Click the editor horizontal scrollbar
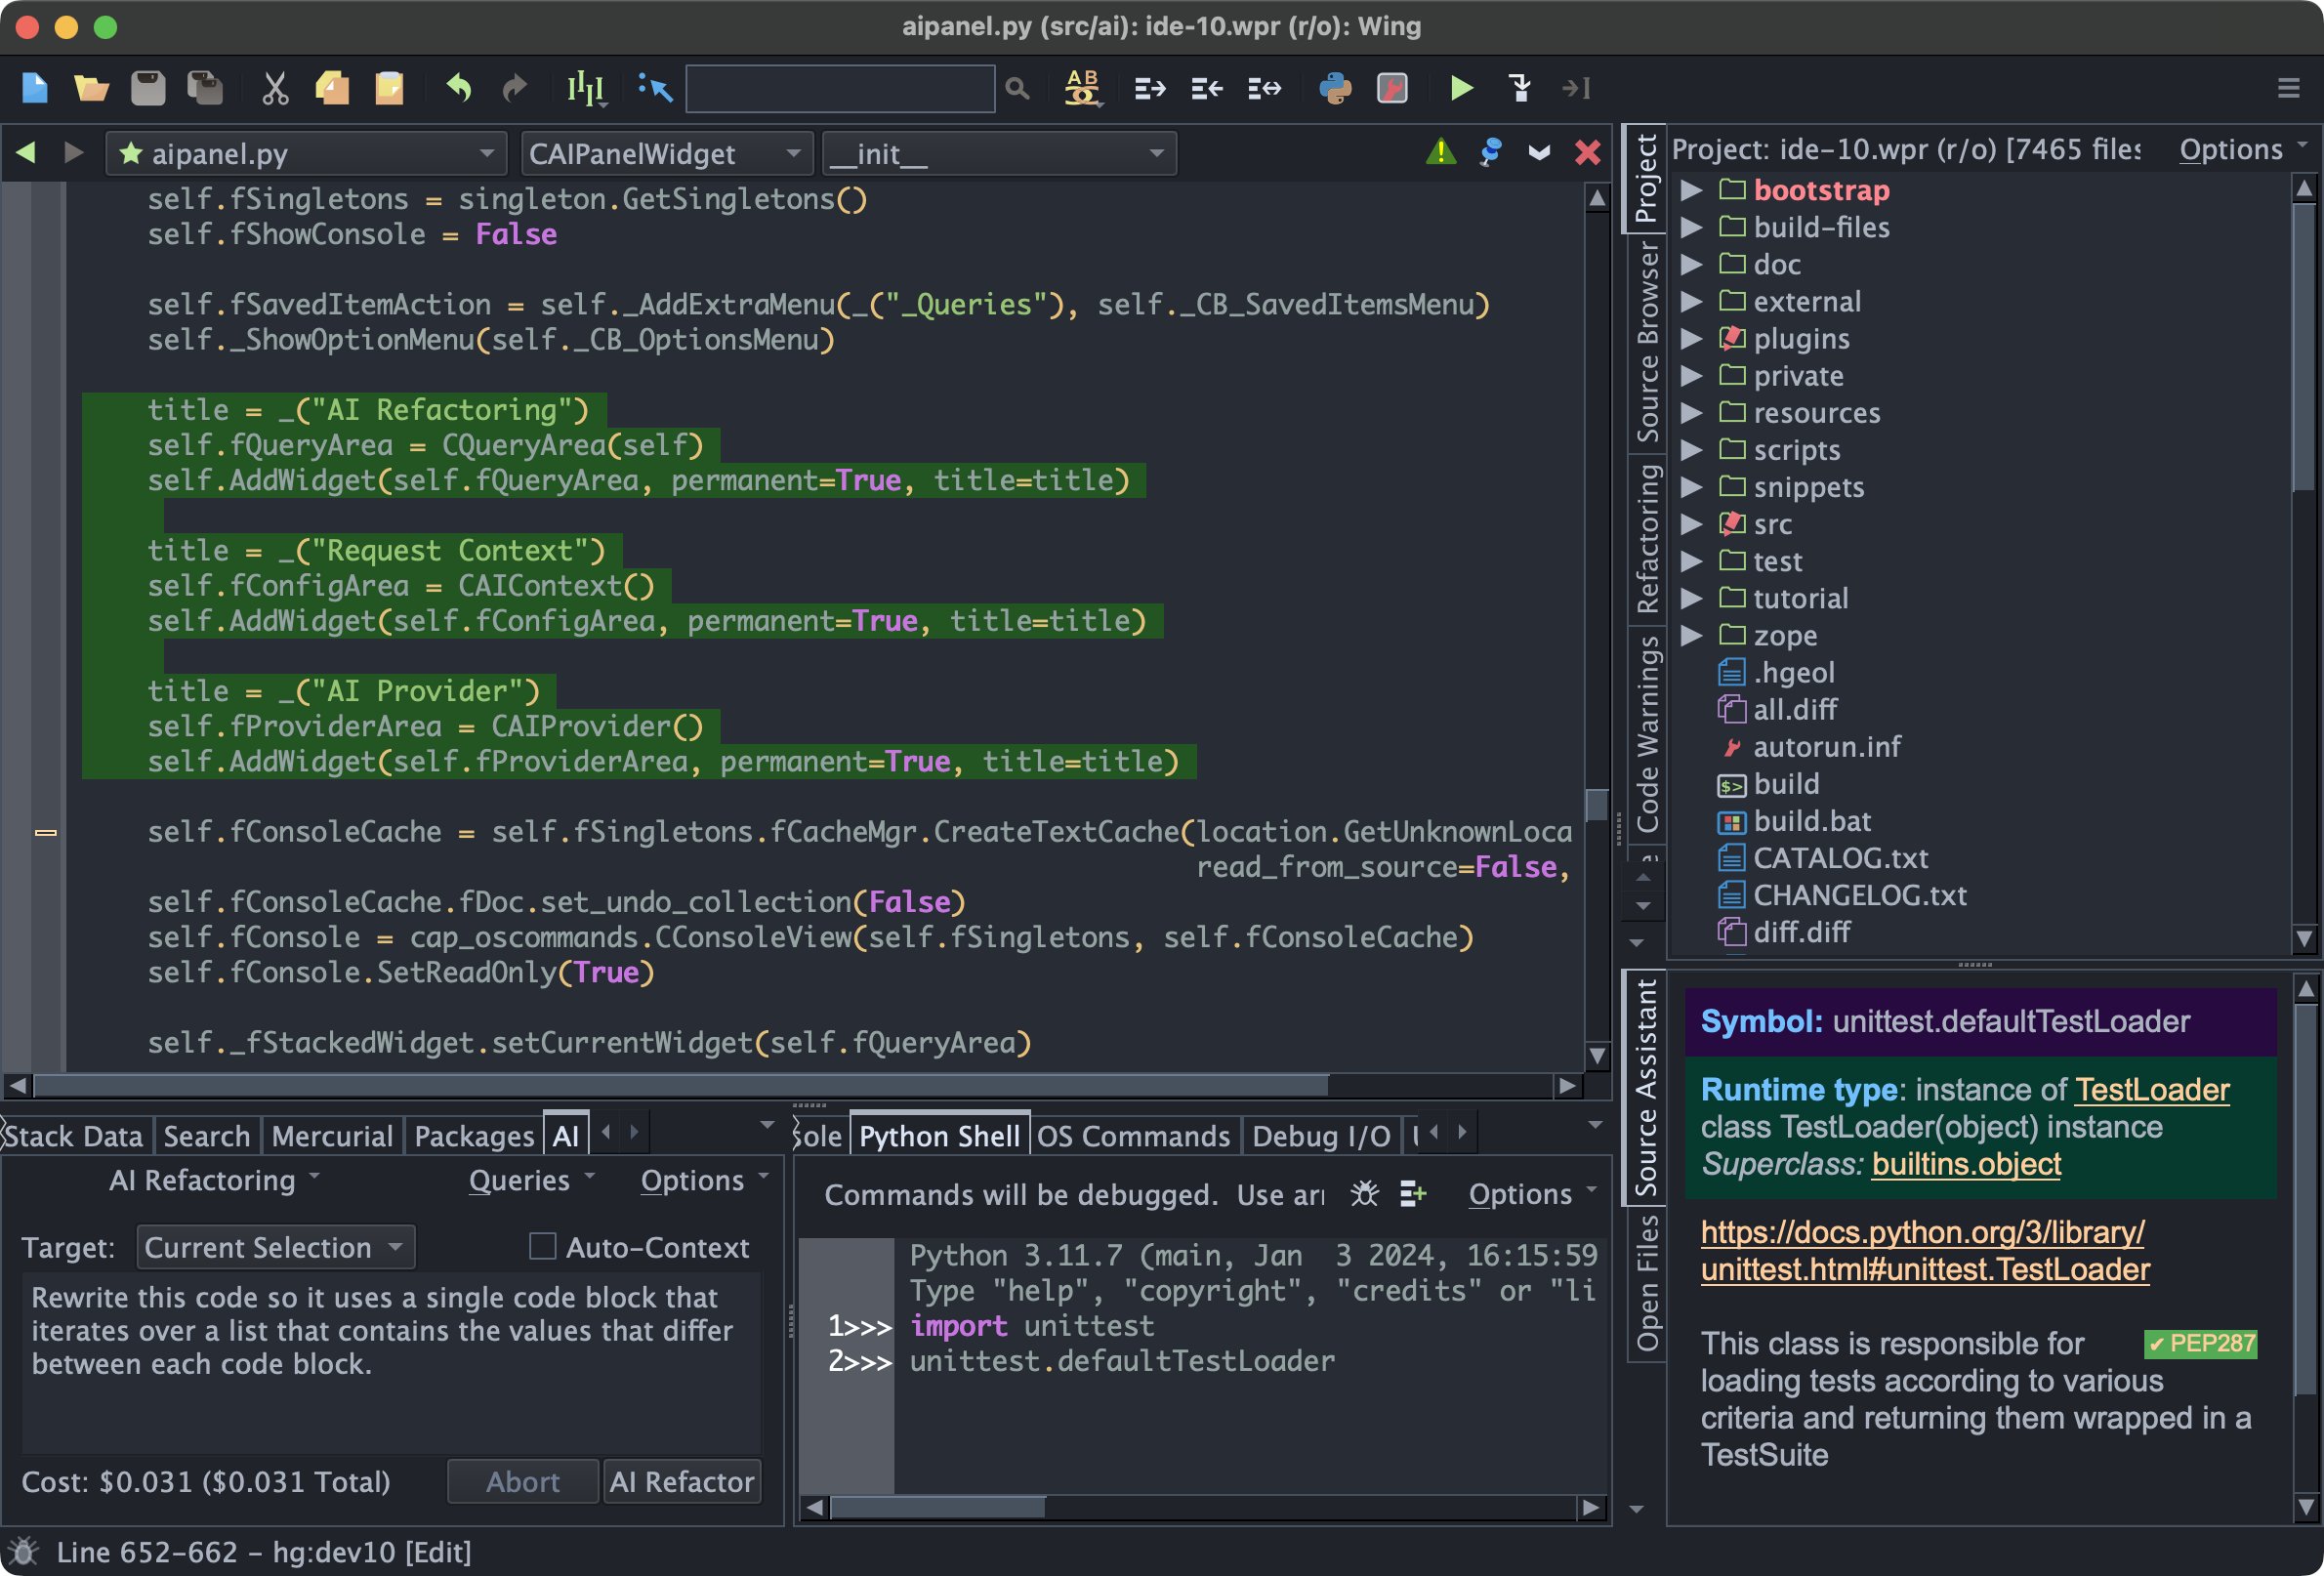 point(680,1085)
